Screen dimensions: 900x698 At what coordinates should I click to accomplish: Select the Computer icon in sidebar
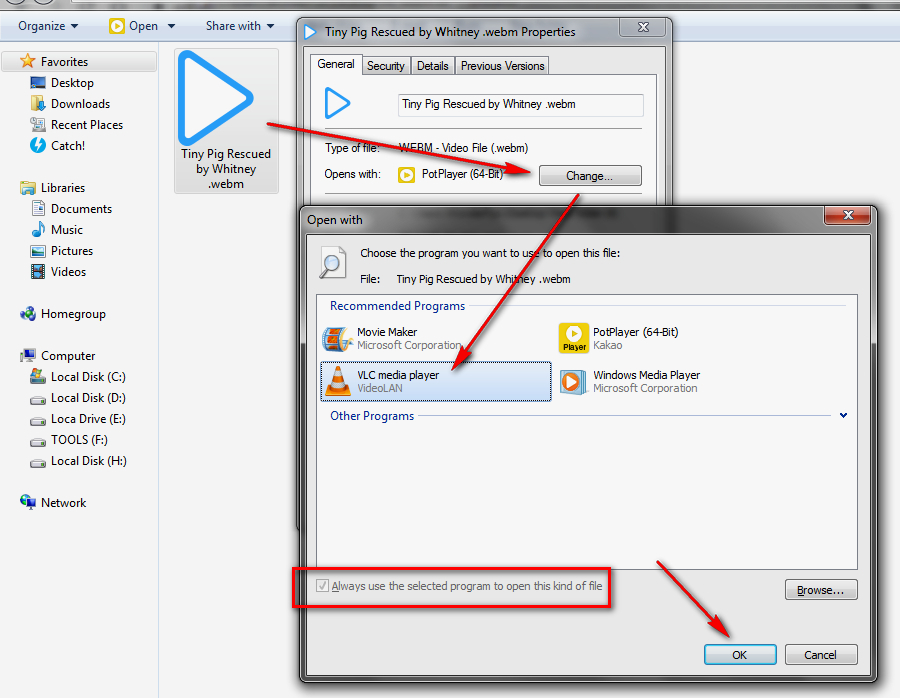pos(28,355)
